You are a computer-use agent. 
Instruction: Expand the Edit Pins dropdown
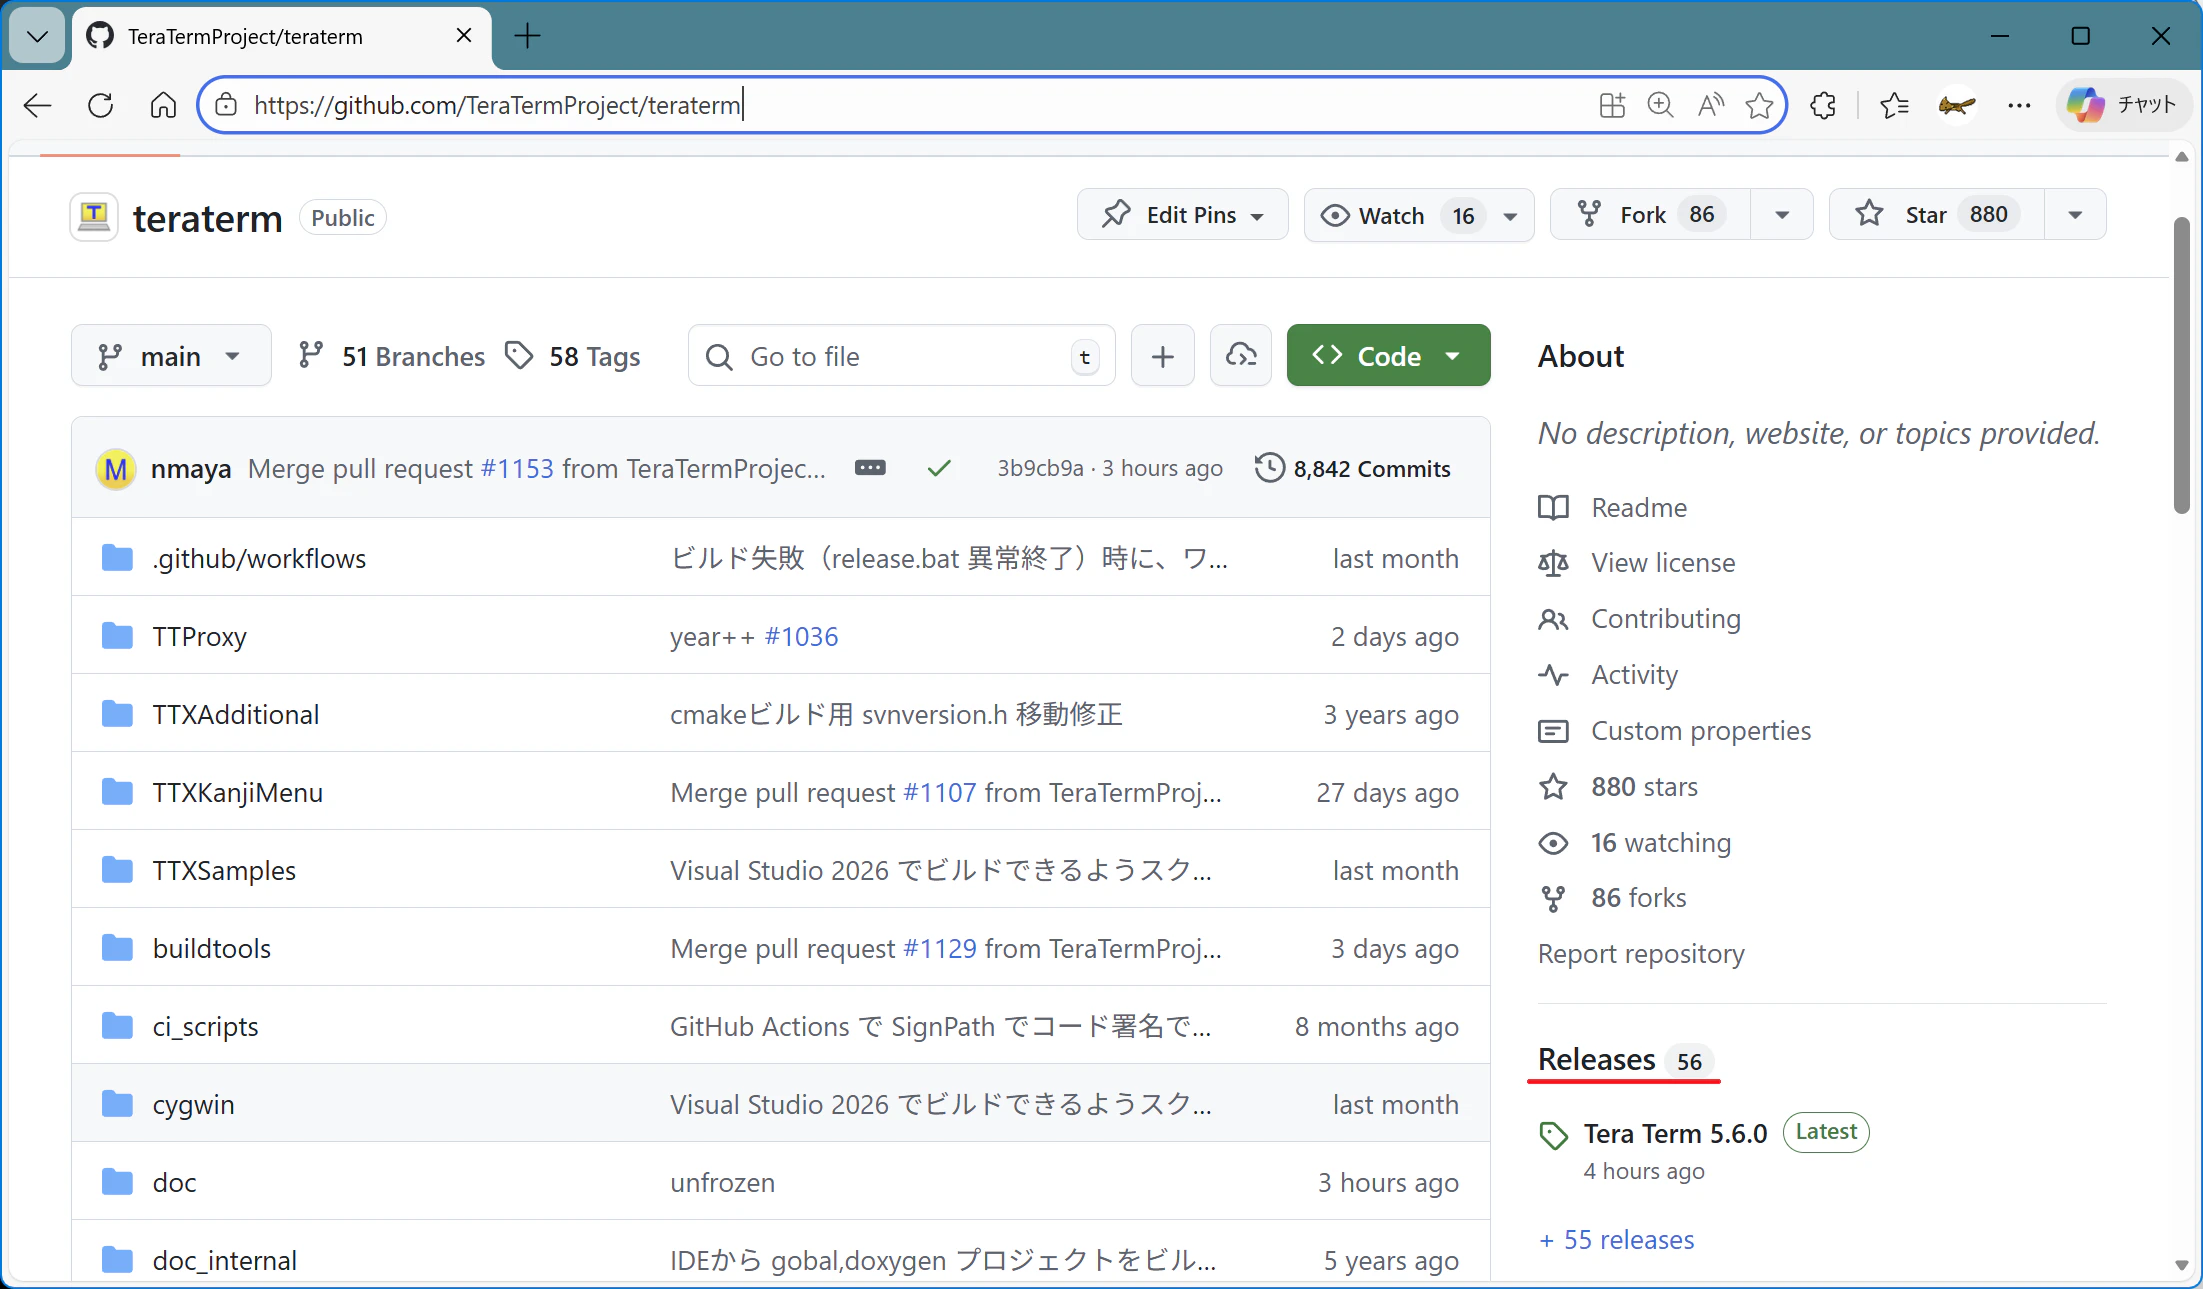pyautogui.click(x=1182, y=215)
